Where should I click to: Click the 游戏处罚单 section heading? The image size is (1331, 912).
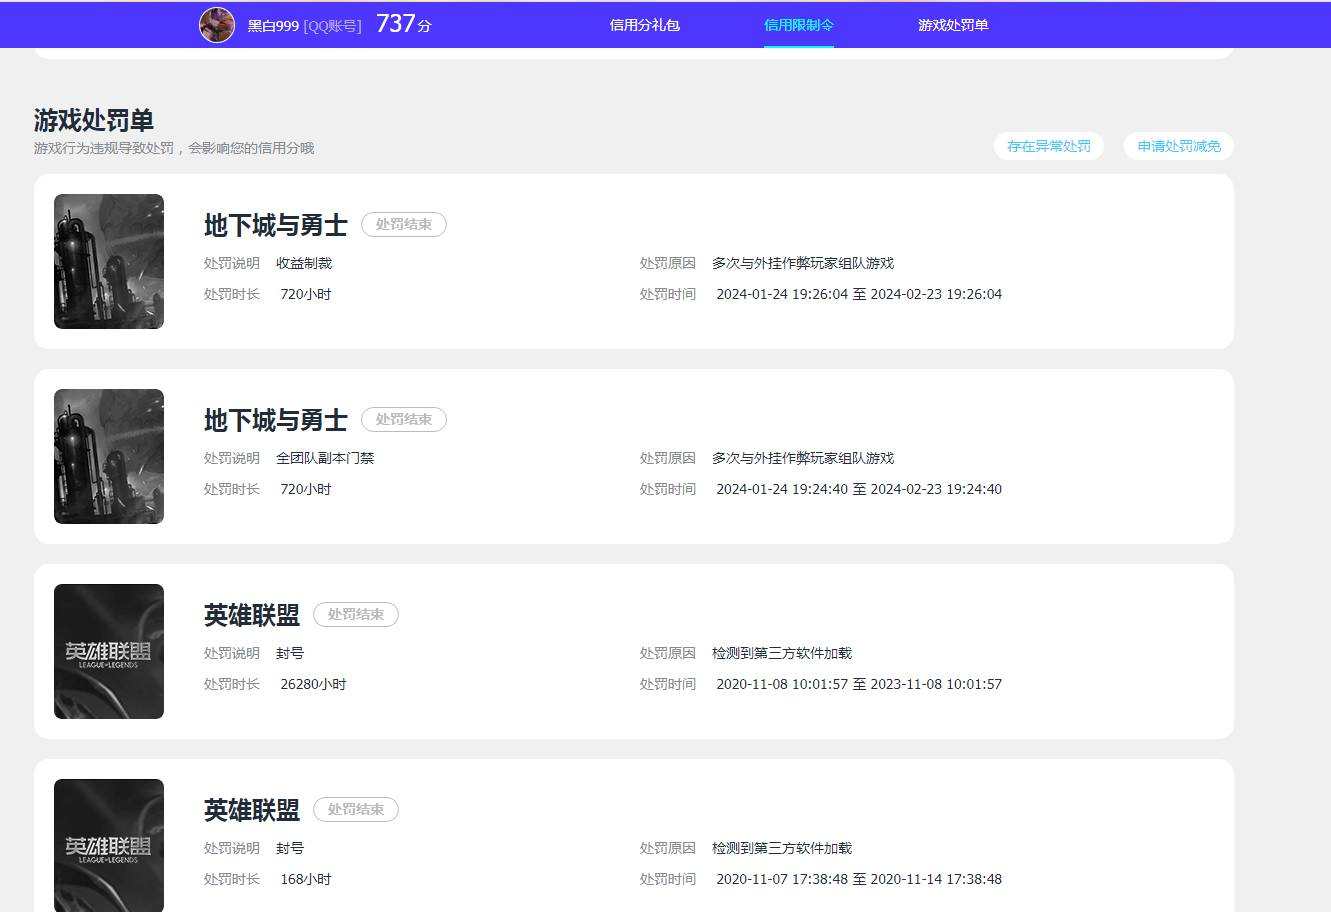coord(94,120)
